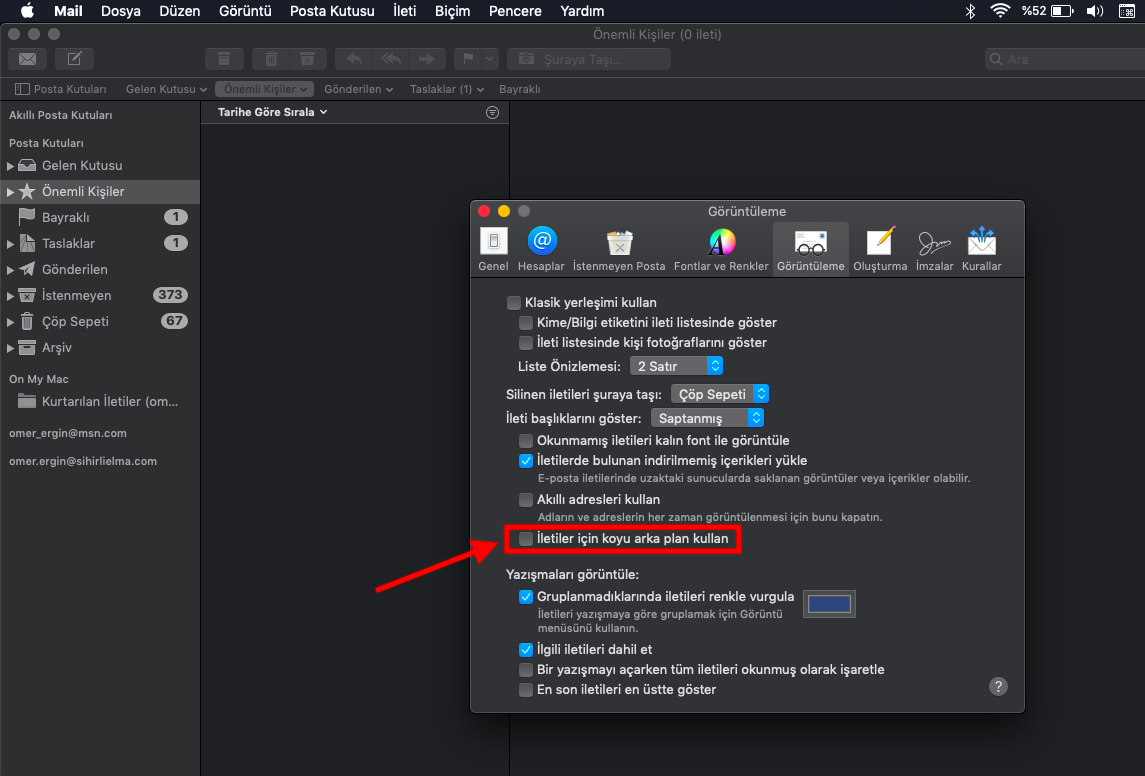Screen dimensions: 1145x776
Task: Open the Kurallar preferences pane
Action: (x=981, y=249)
